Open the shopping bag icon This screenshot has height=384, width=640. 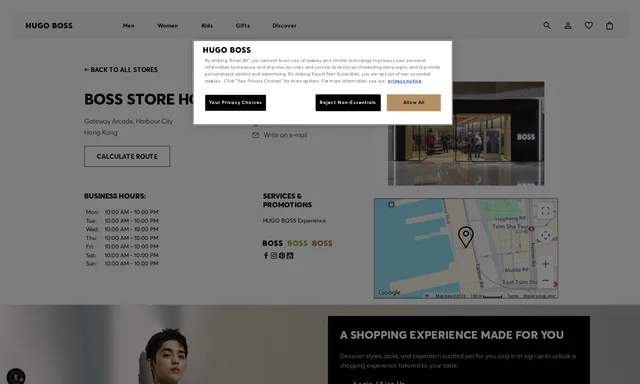[x=609, y=25]
